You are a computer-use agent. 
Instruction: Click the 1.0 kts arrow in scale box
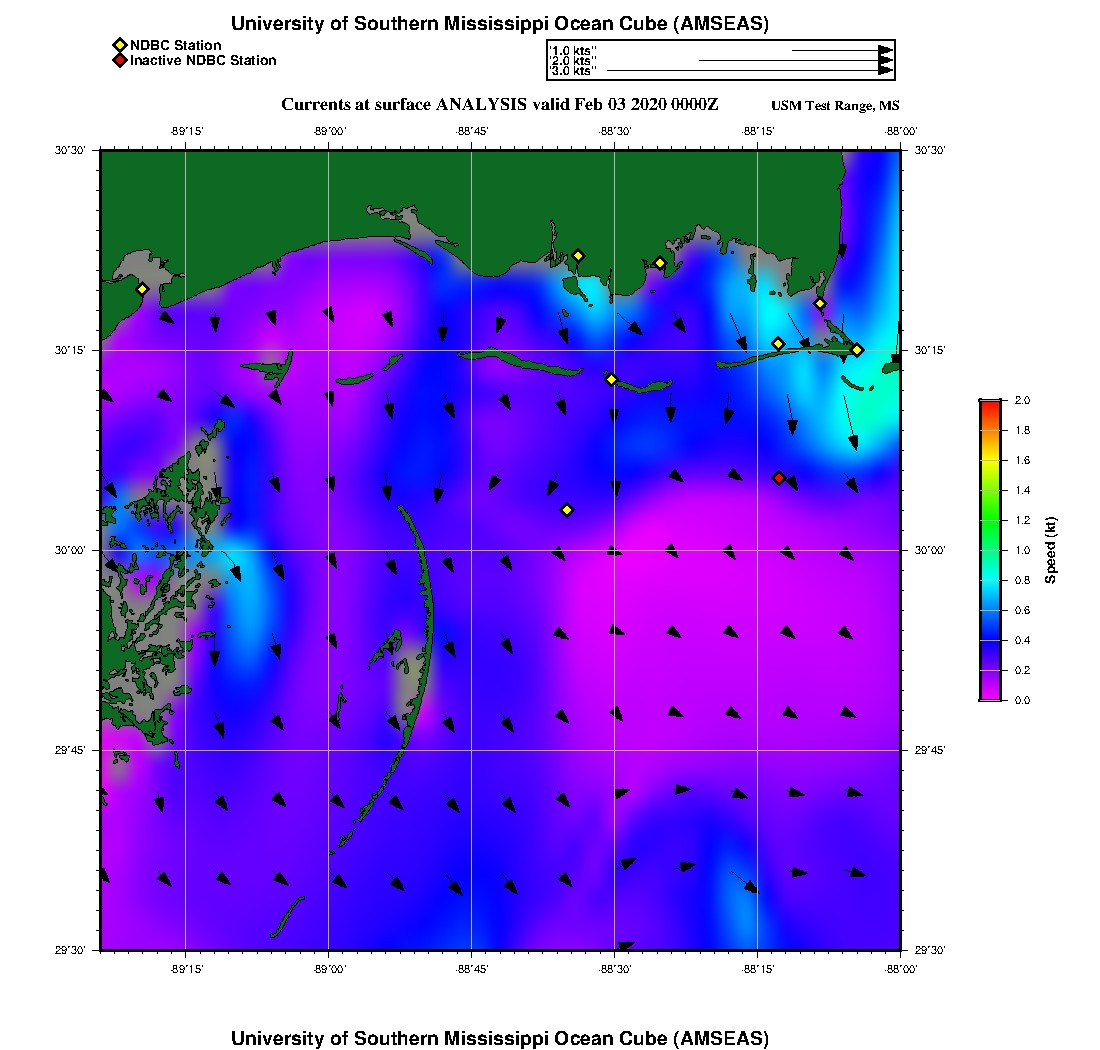841,49
